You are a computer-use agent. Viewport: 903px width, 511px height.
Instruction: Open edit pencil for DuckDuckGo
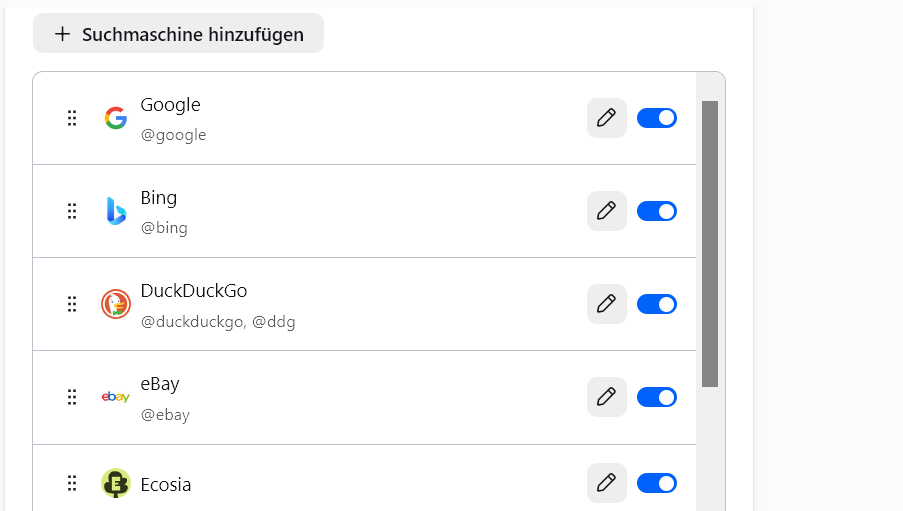point(606,304)
